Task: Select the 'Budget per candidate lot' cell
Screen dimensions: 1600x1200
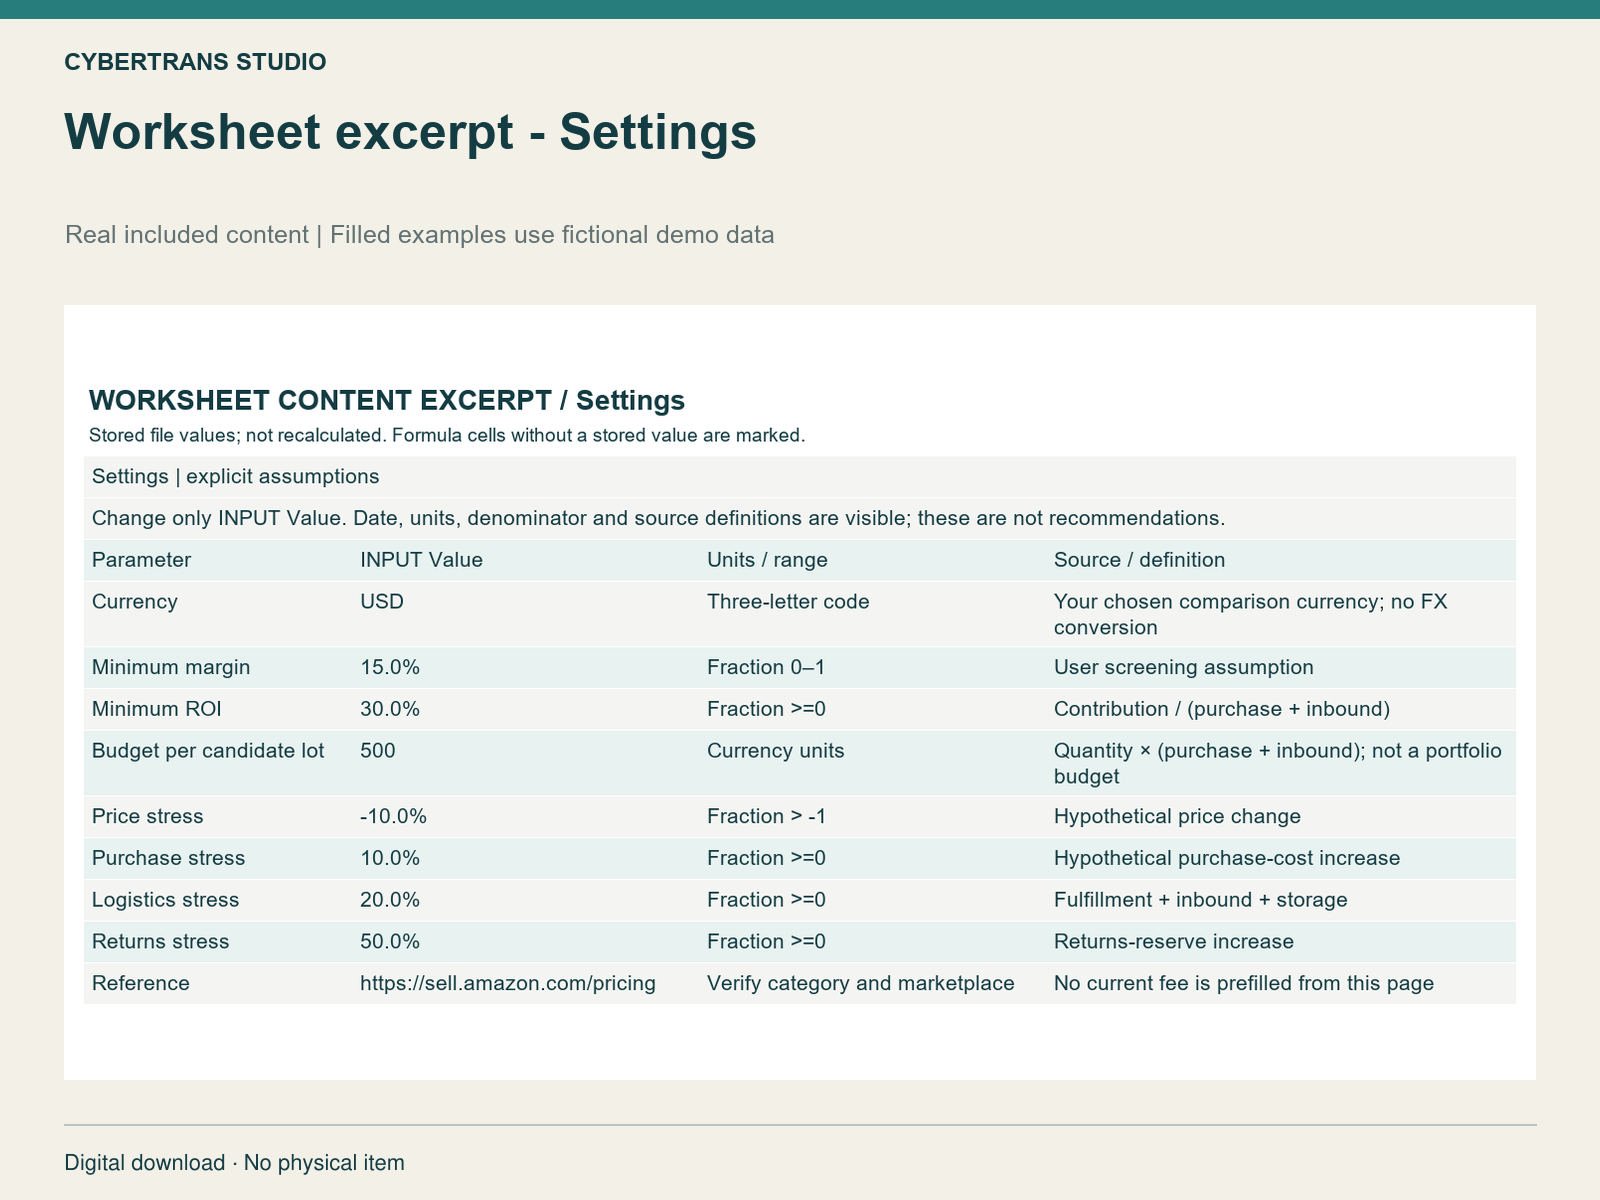Action: [208, 751]
